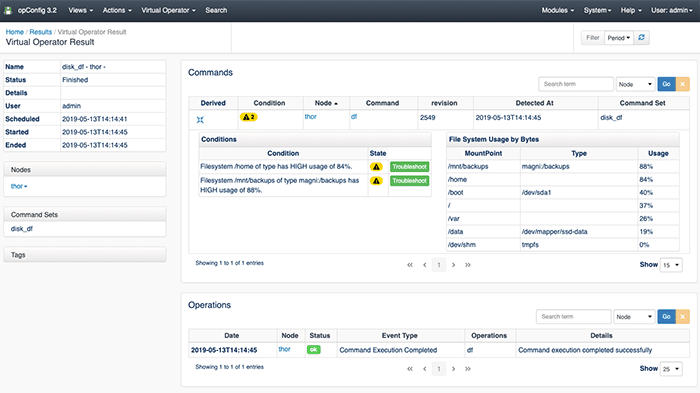Click the opConfig logo icon
This screenshot has height=393, width=700.
[8, 10]
